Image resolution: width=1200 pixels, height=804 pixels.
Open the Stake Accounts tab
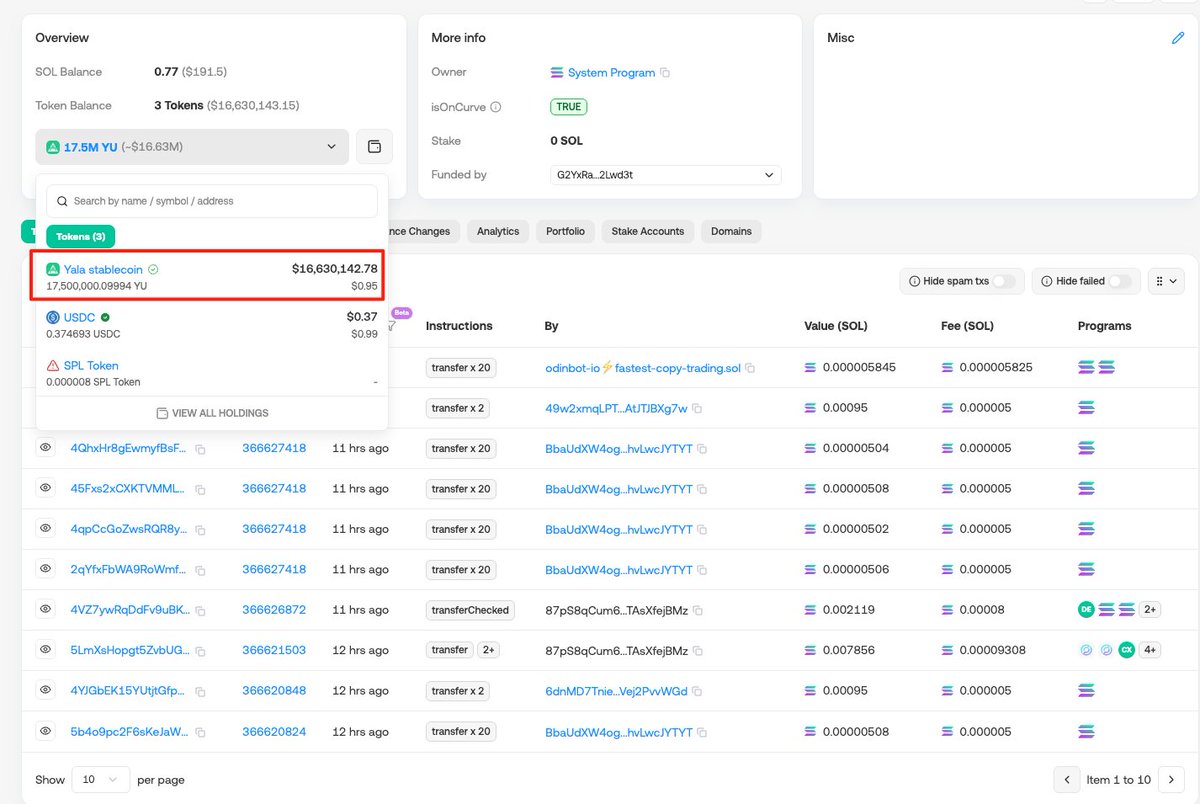[648, 231]
